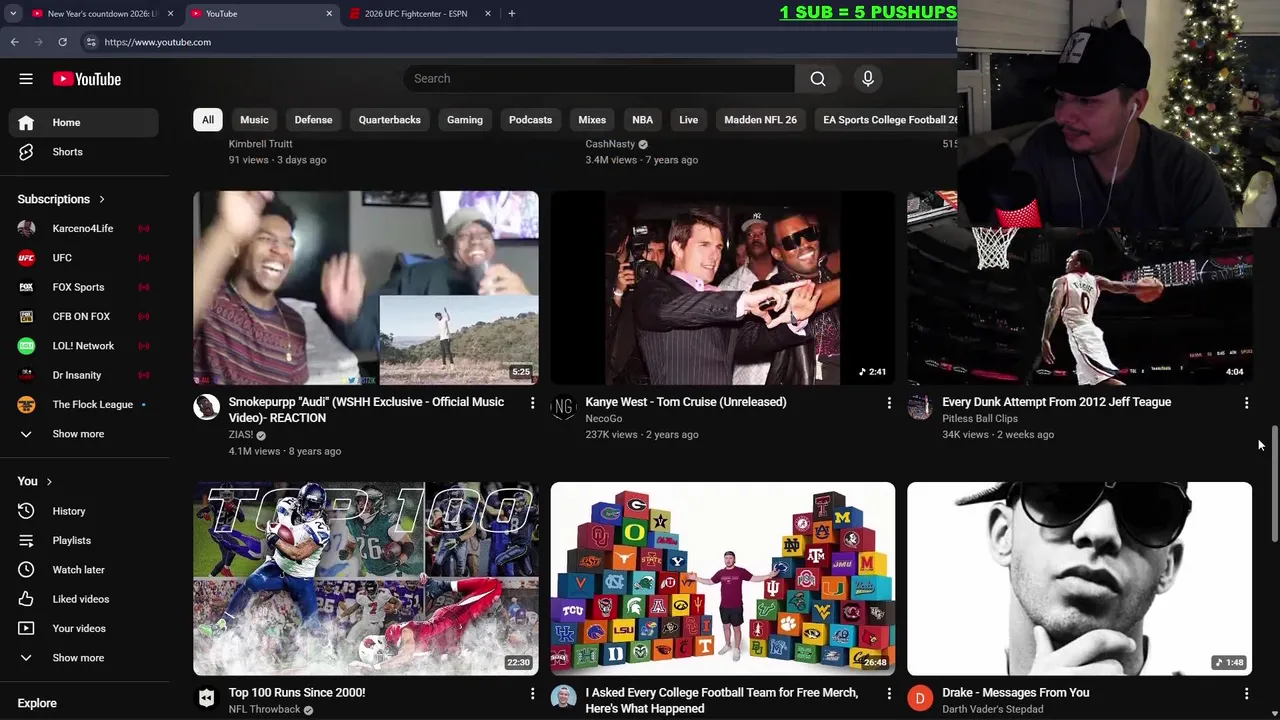
Task: Open FOX Sports subscription channel
Action: point(84,287)
